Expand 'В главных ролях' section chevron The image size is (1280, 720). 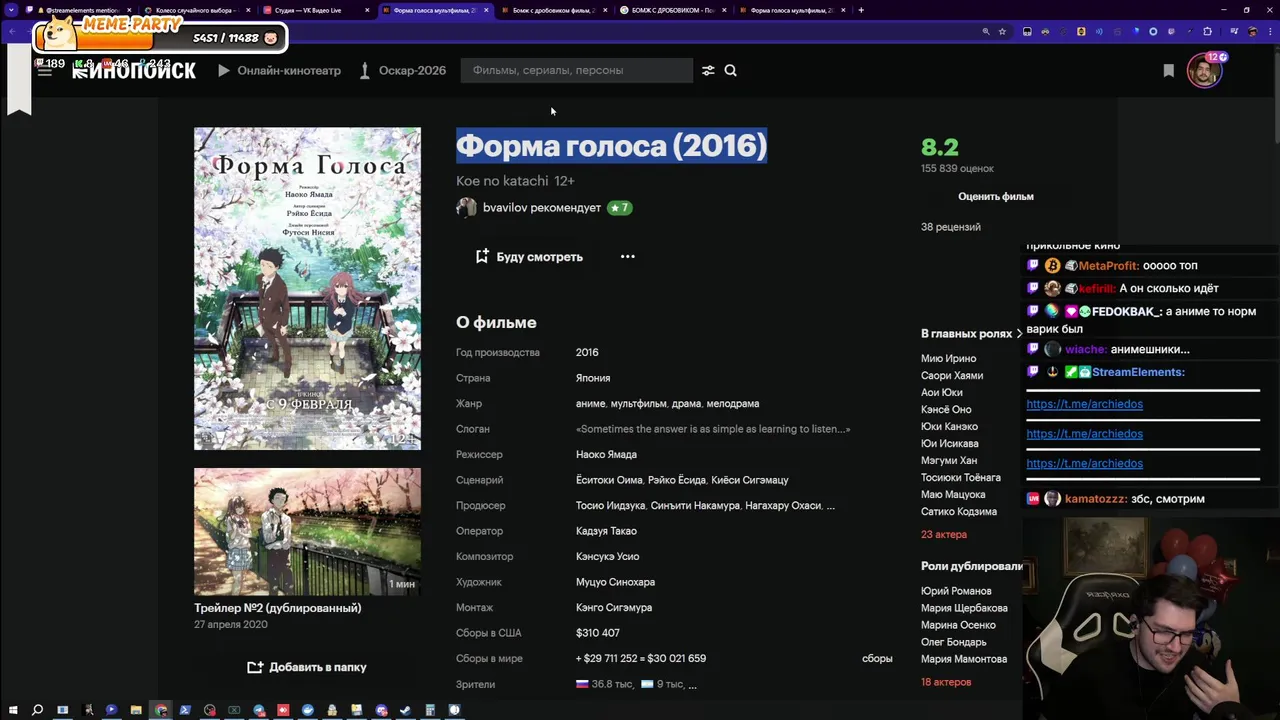point(1019,334)
